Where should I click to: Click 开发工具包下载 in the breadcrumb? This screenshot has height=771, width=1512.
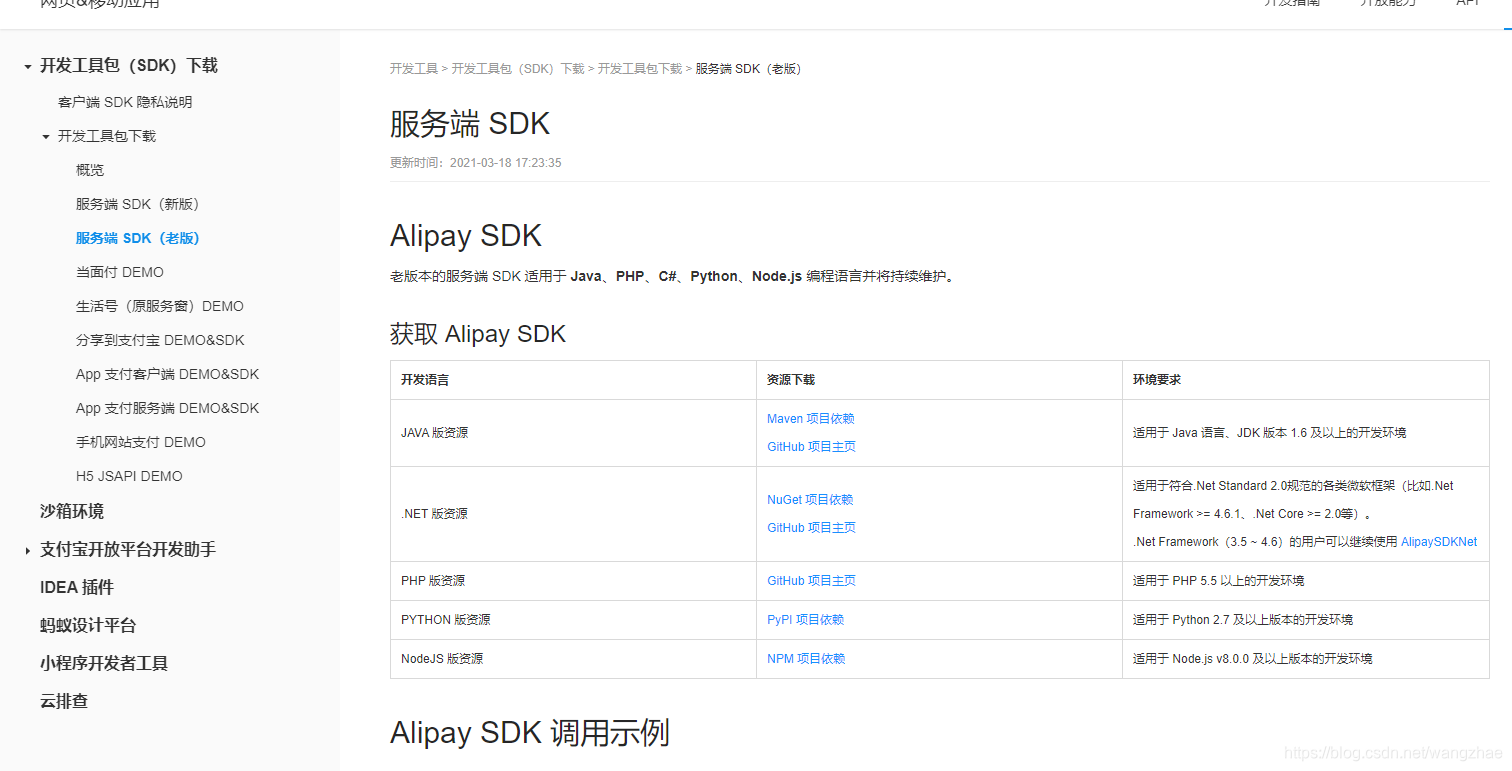(x=640, y=69)
